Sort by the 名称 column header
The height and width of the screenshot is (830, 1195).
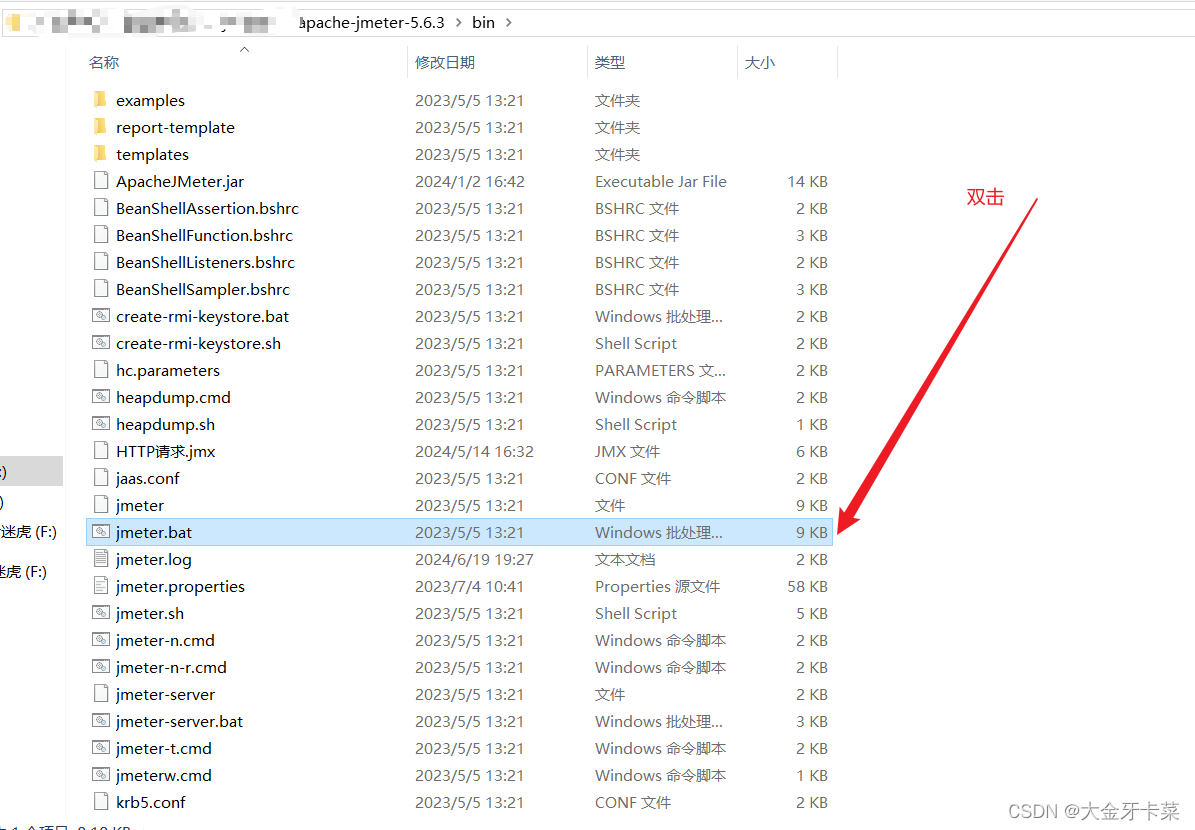point(104,62)
